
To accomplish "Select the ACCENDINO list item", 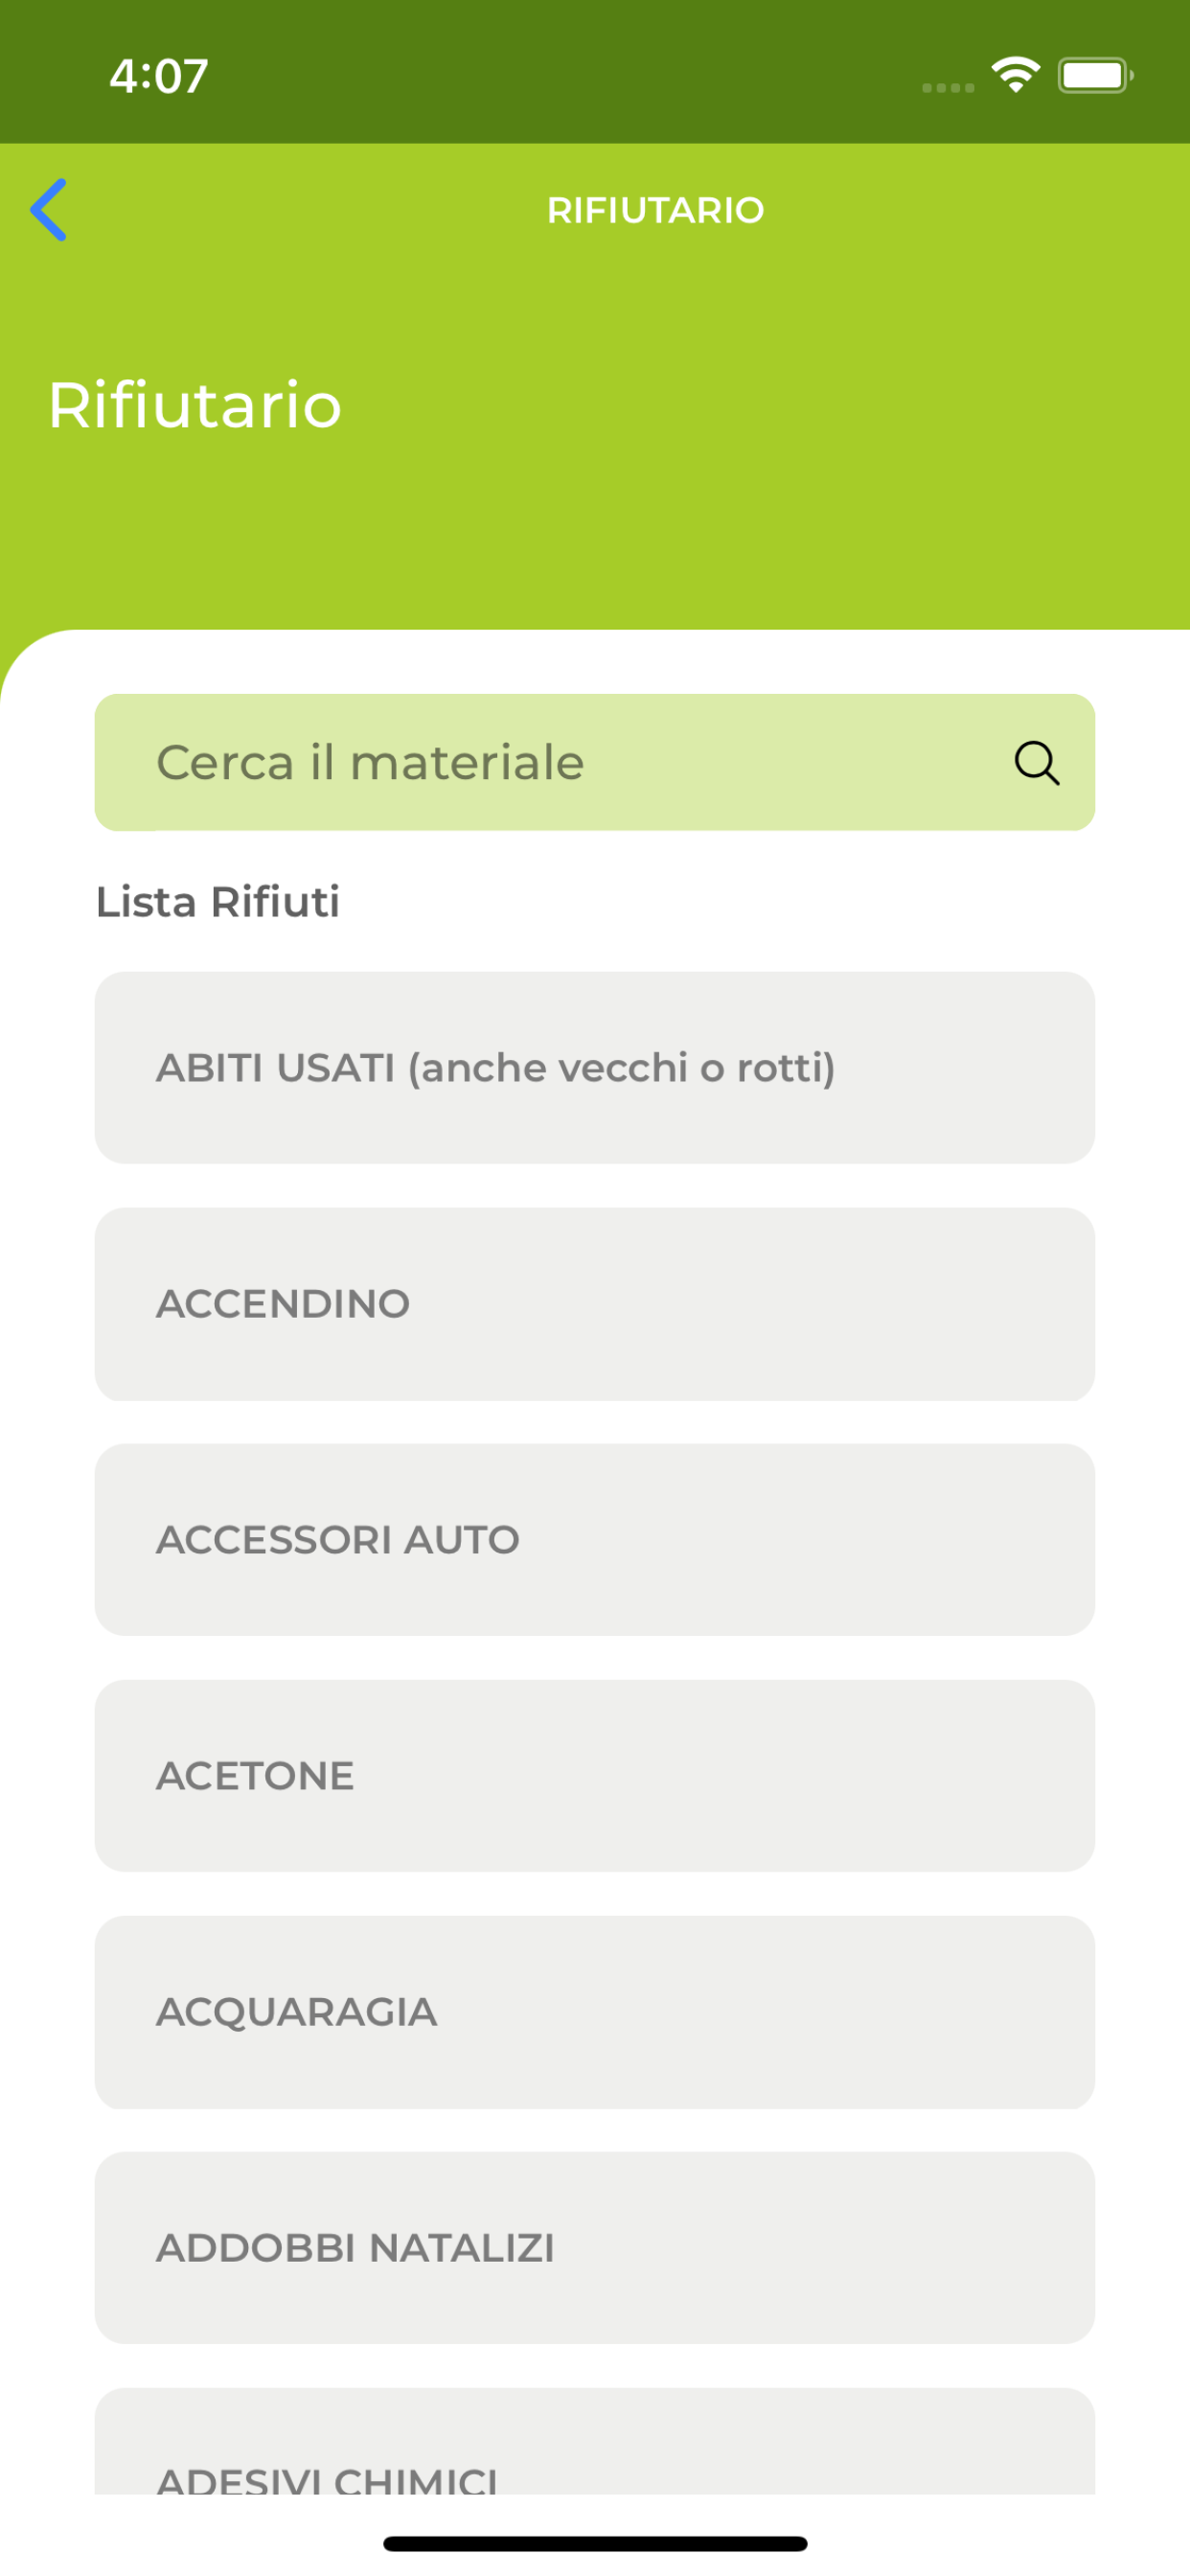I will coord(595,1303).
